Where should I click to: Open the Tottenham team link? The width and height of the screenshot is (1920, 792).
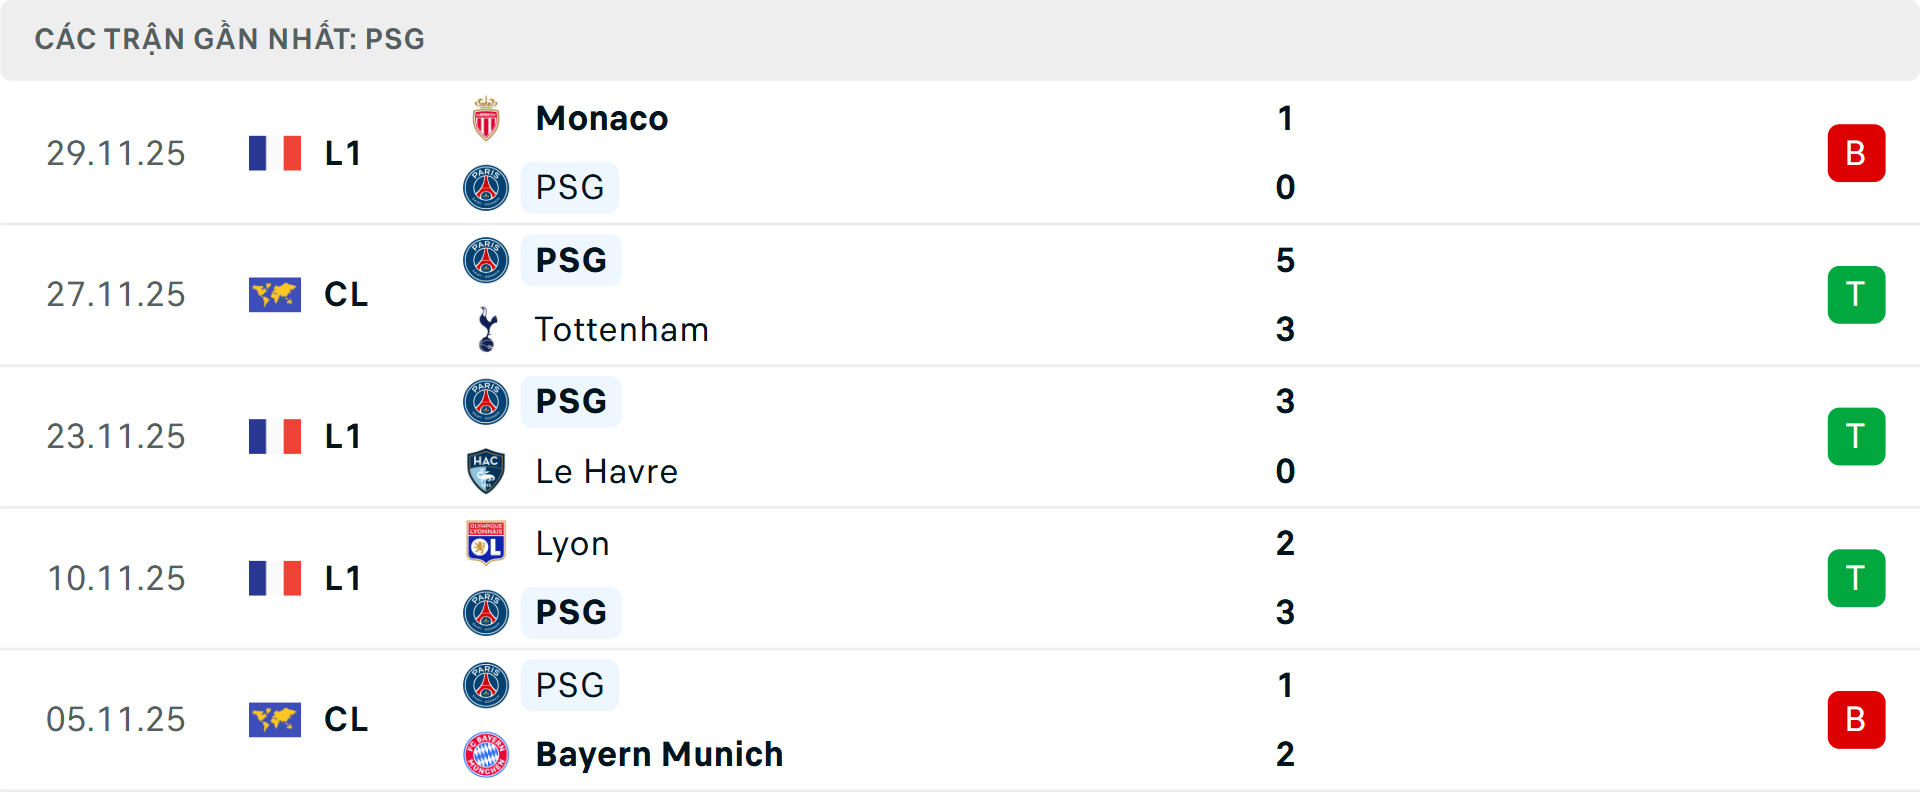pyautogui.click(x=622, y=329)
